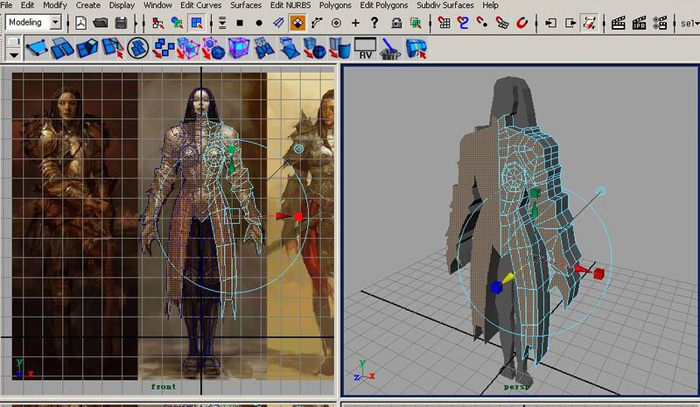Click the New Scene icon
700x407 pixels.
click(81, 23)
